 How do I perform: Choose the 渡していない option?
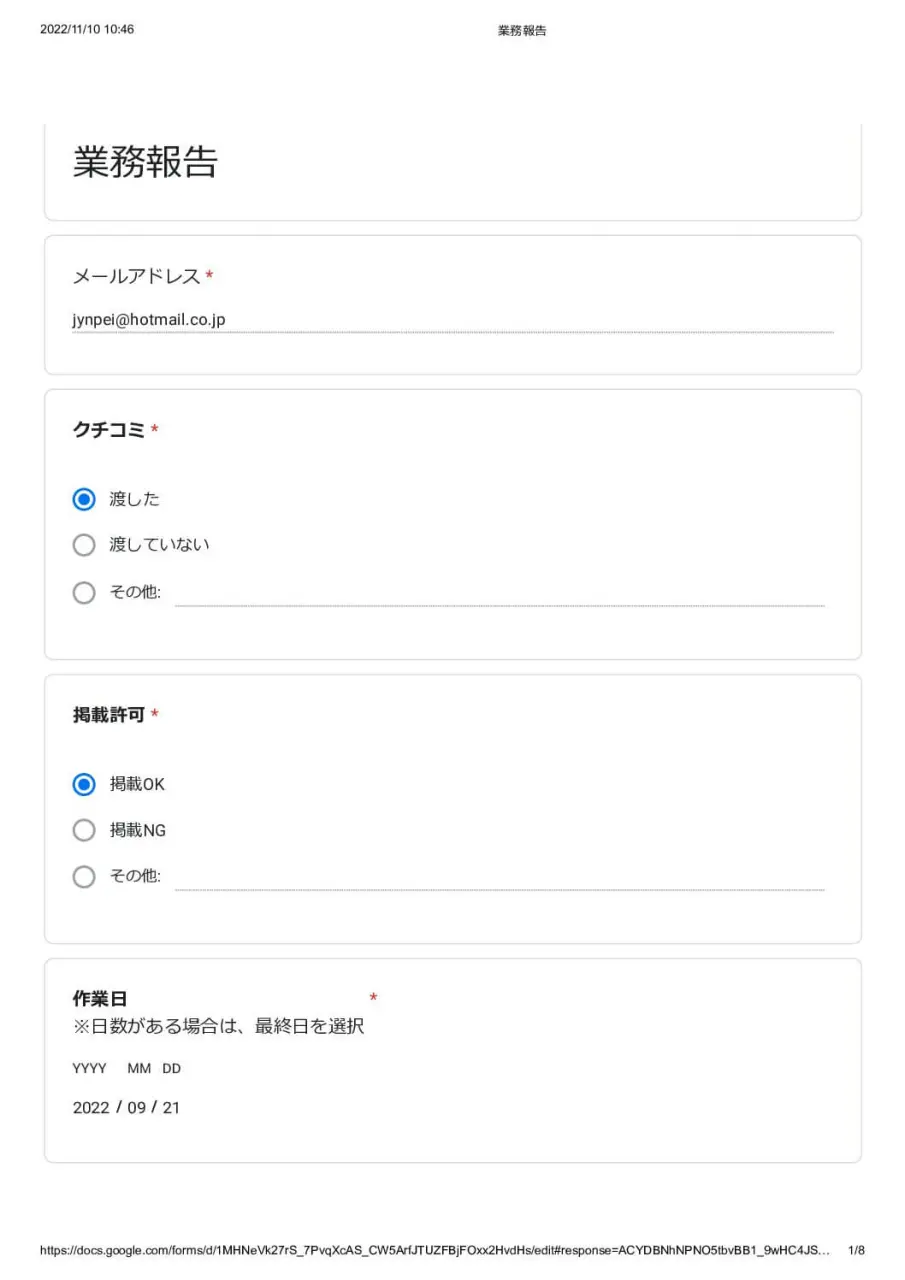[84, 545]
